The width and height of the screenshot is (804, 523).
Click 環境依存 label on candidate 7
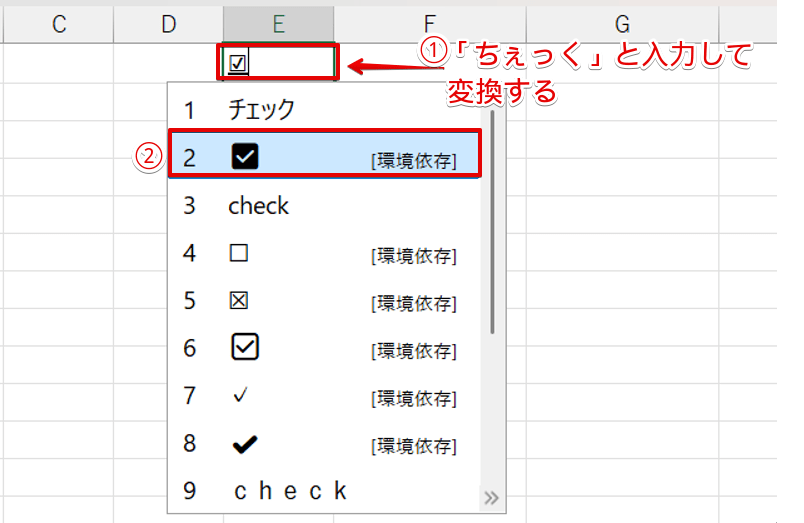(x=414, y=398)
